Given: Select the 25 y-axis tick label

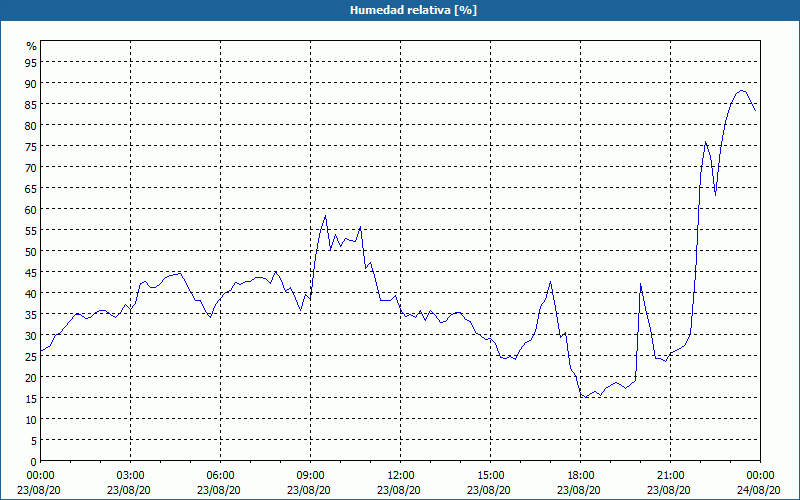Looking at the screenshot, I should [31, 357].
